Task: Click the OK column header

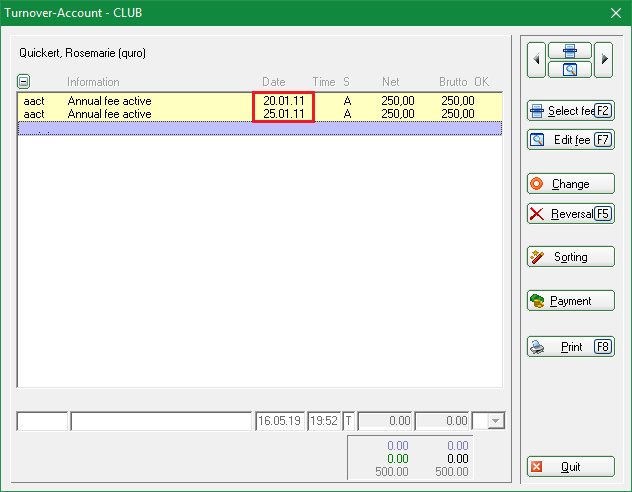Action: click(x=481, y=82)
